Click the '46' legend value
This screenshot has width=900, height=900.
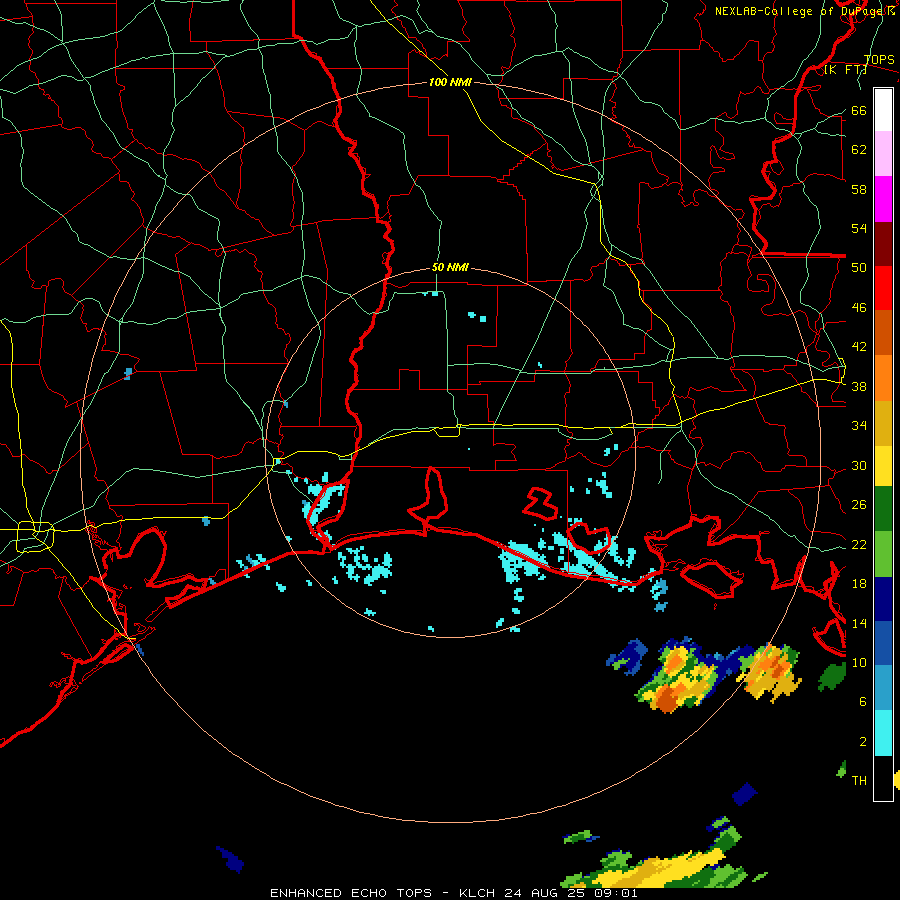[x=859, y=308]
